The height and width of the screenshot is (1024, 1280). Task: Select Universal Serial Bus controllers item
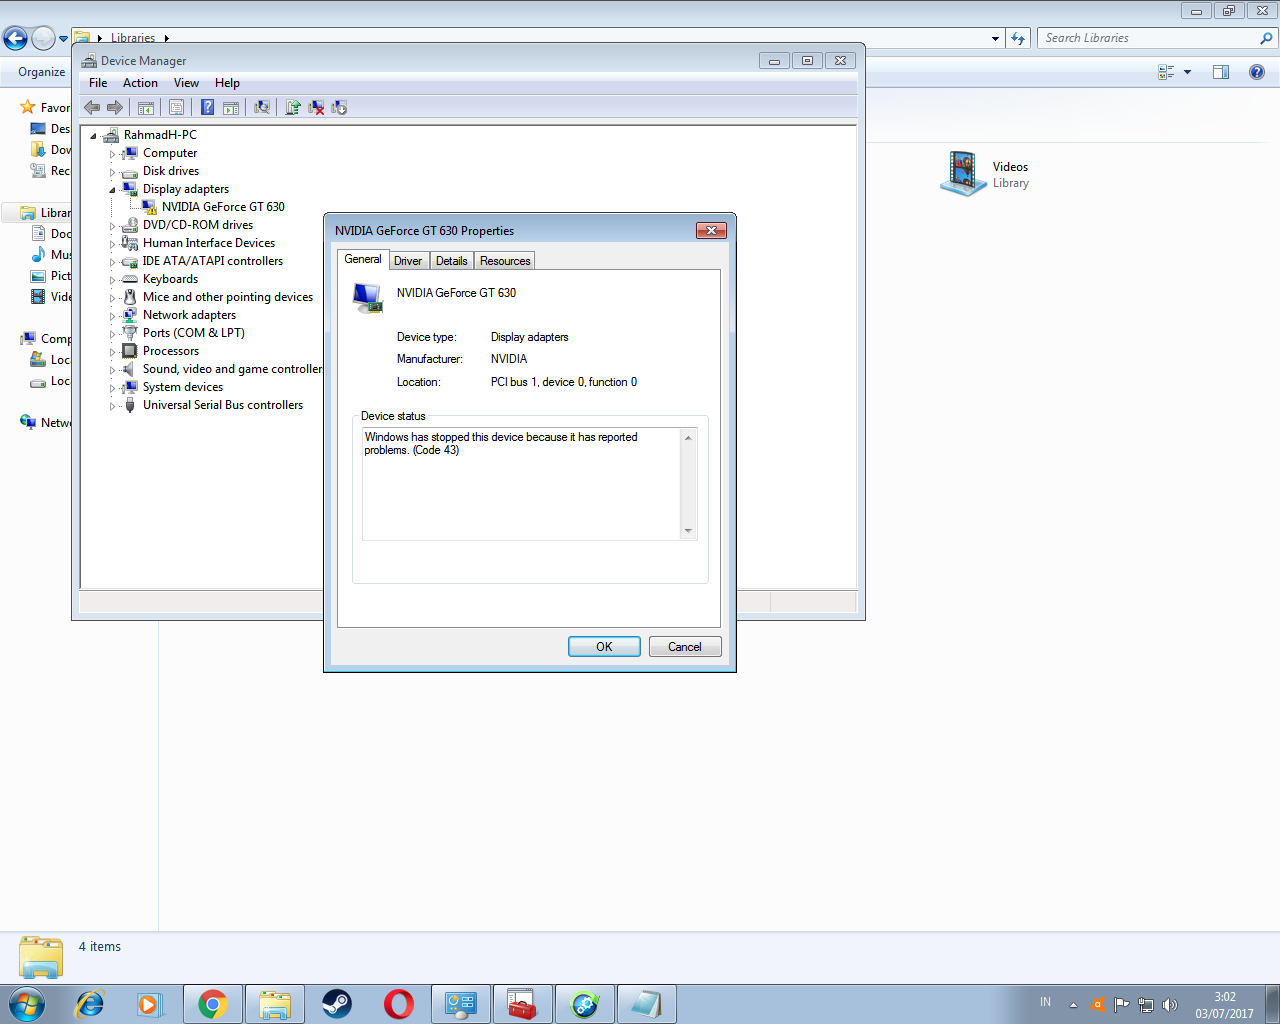(222, 405)
